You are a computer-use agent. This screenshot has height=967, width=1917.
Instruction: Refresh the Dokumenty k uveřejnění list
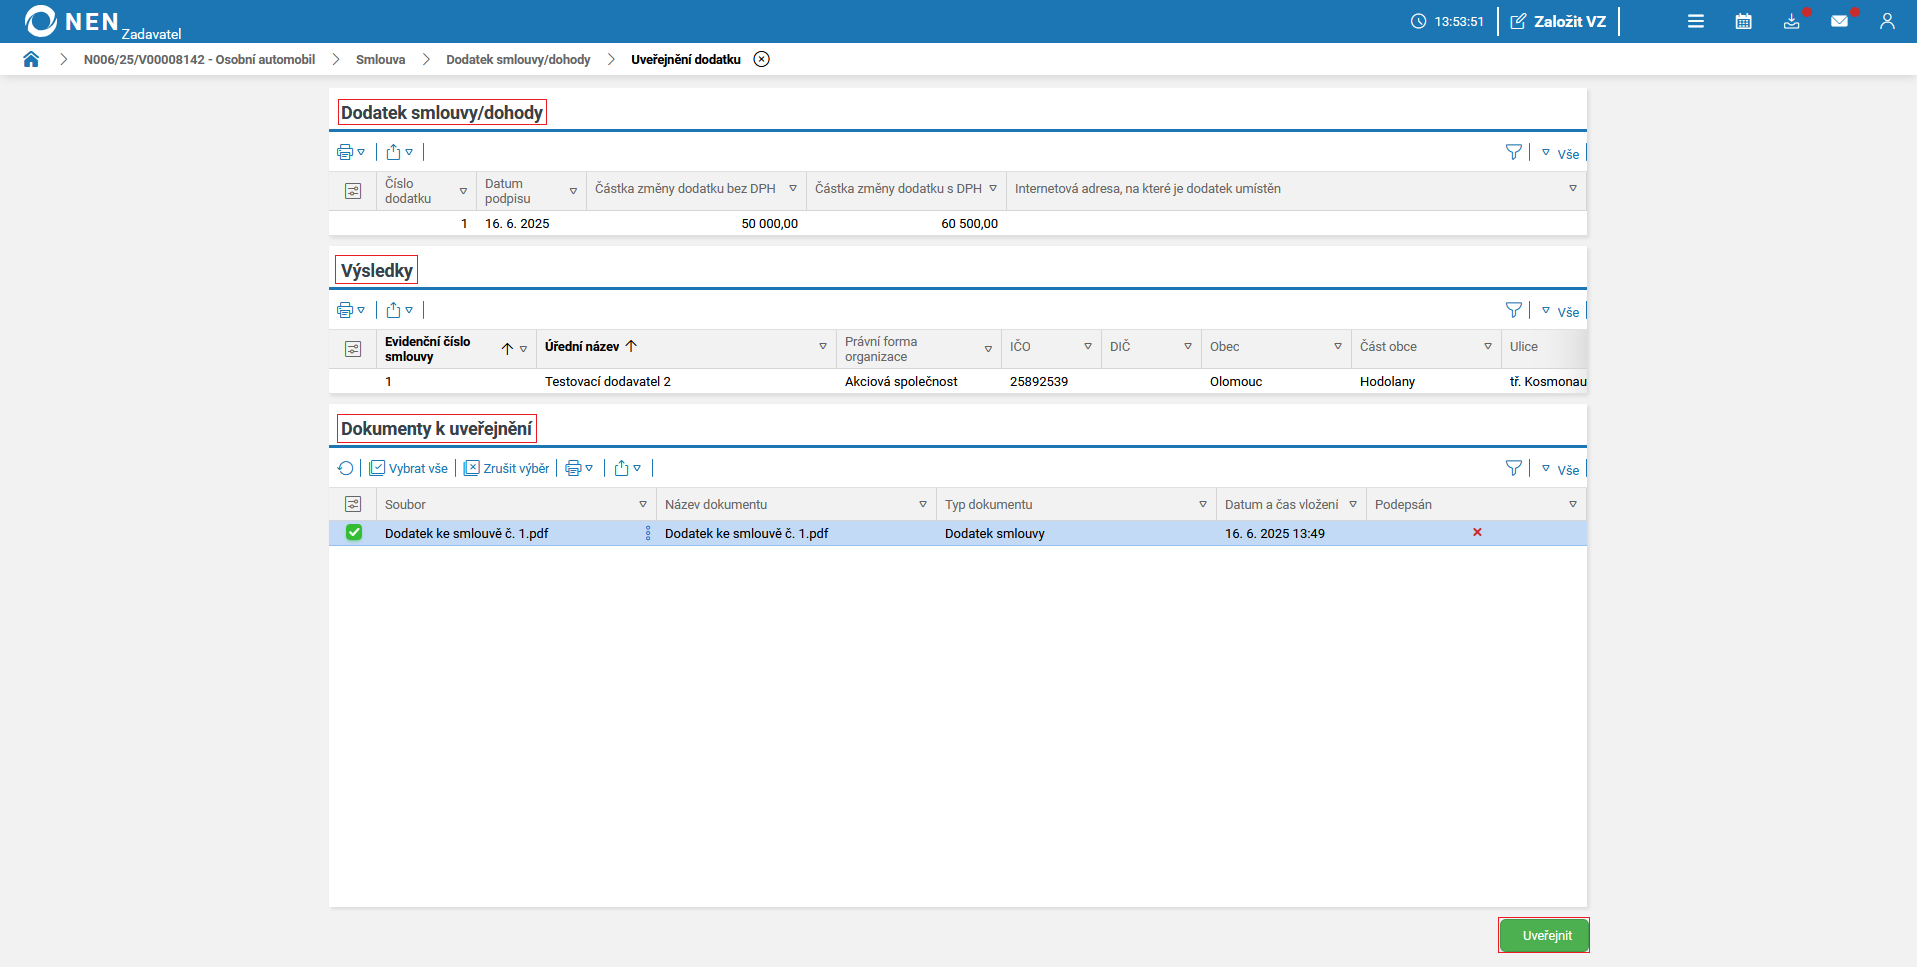(x=346, y=468)
